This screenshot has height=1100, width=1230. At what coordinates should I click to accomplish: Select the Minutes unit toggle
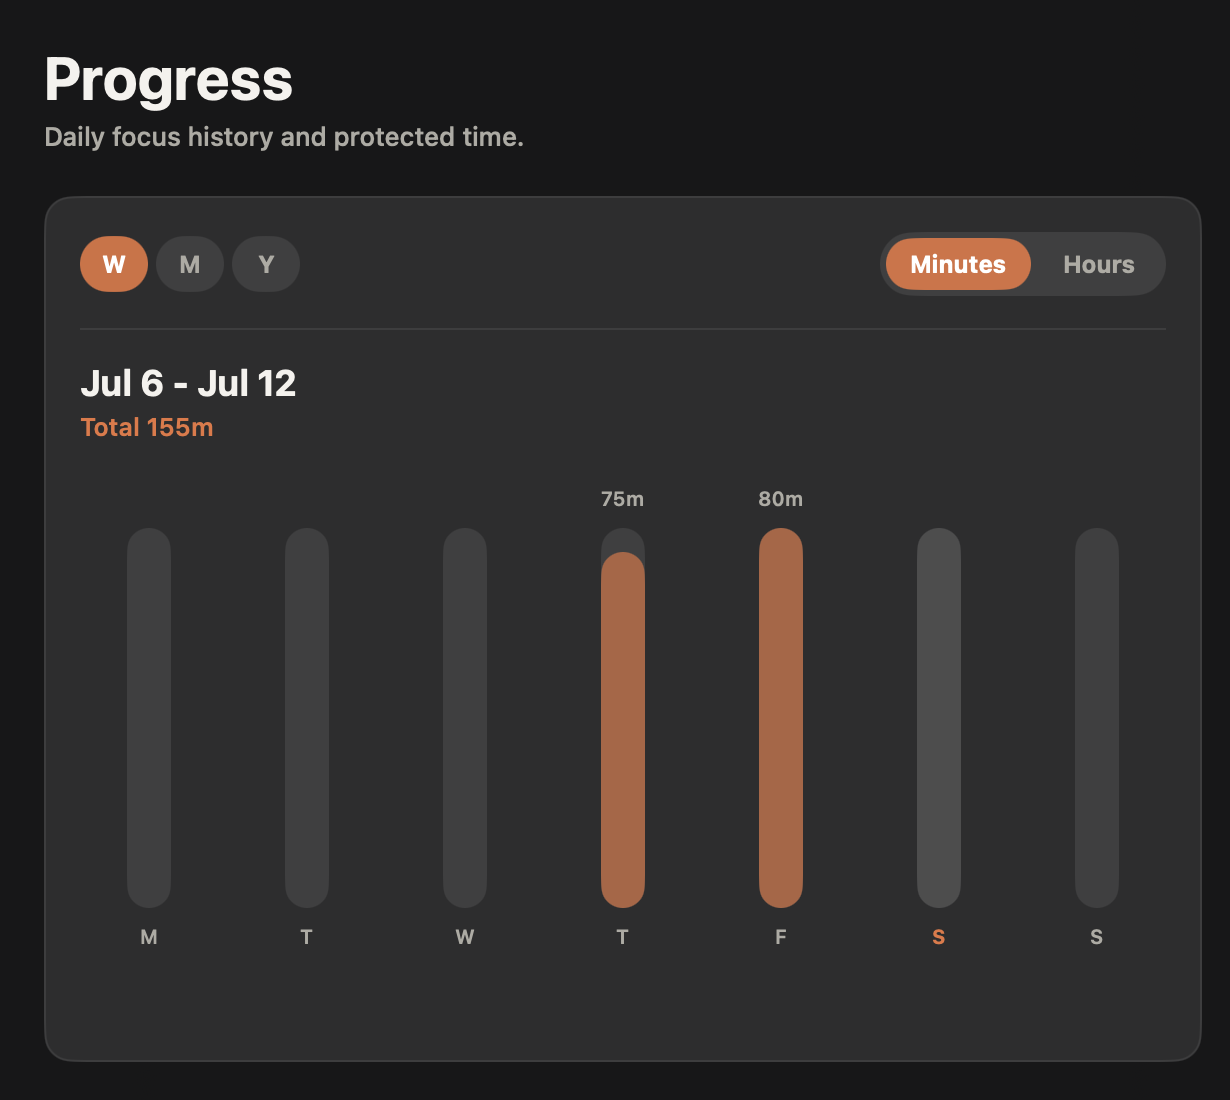coord(958,264)
